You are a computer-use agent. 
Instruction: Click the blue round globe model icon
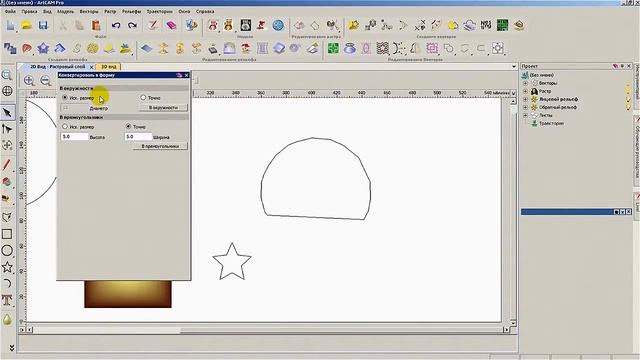coord(278,25)
